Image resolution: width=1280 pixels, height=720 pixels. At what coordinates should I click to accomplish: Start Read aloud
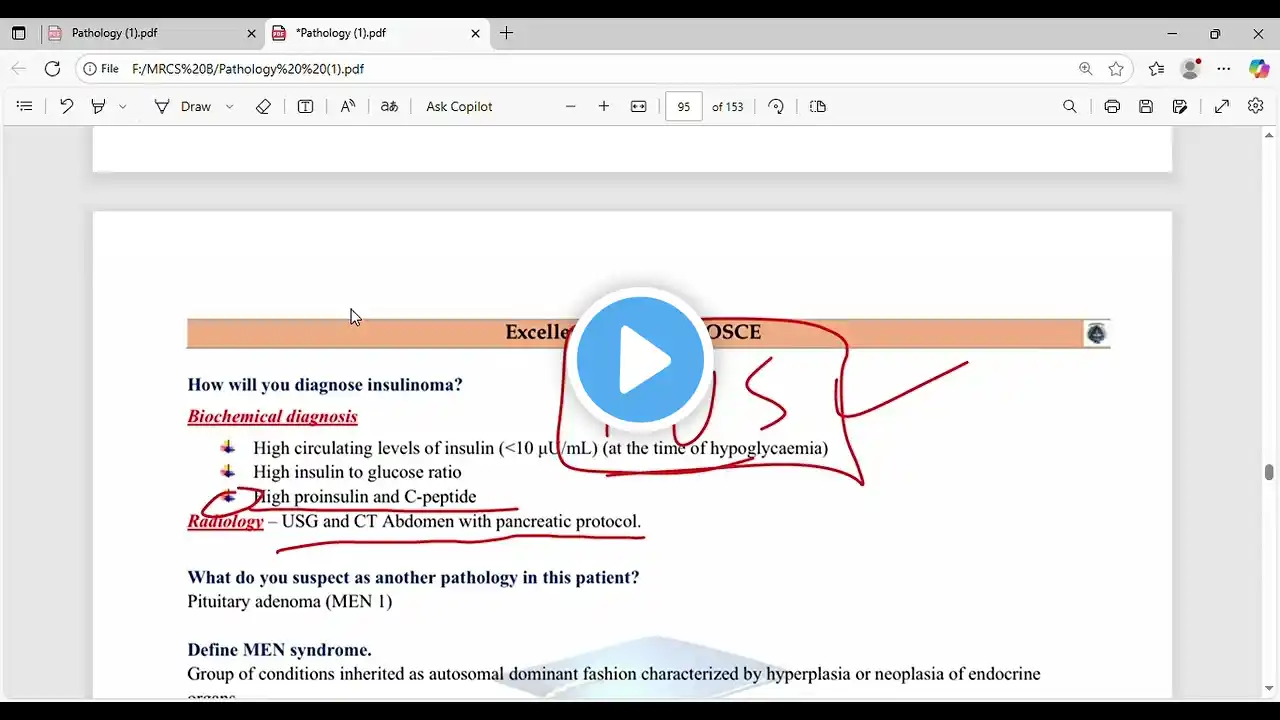click(348, 106)
